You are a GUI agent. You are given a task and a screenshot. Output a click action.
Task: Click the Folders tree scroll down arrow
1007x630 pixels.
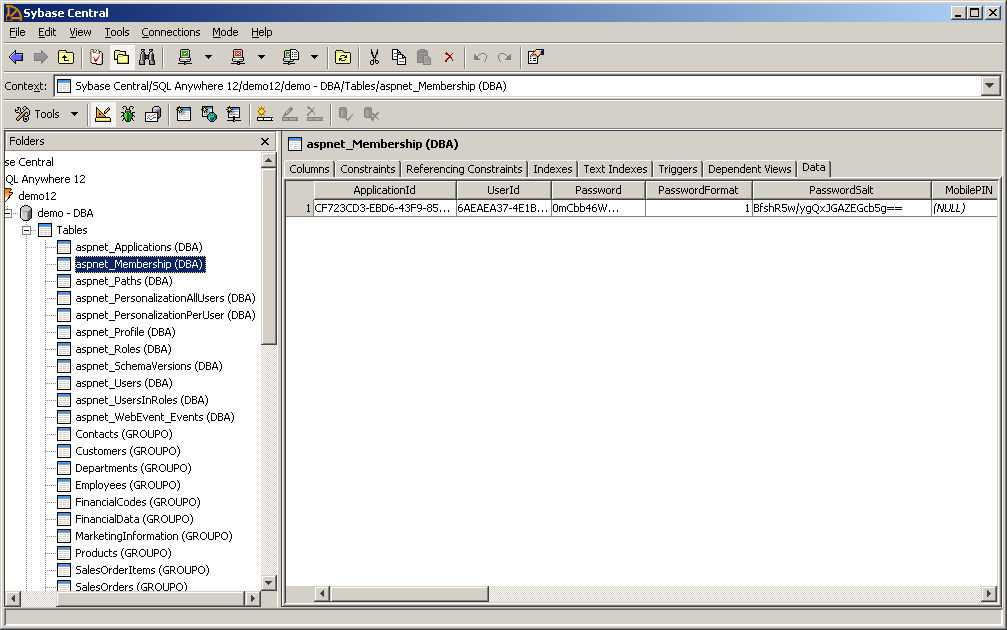pos(269,583)
